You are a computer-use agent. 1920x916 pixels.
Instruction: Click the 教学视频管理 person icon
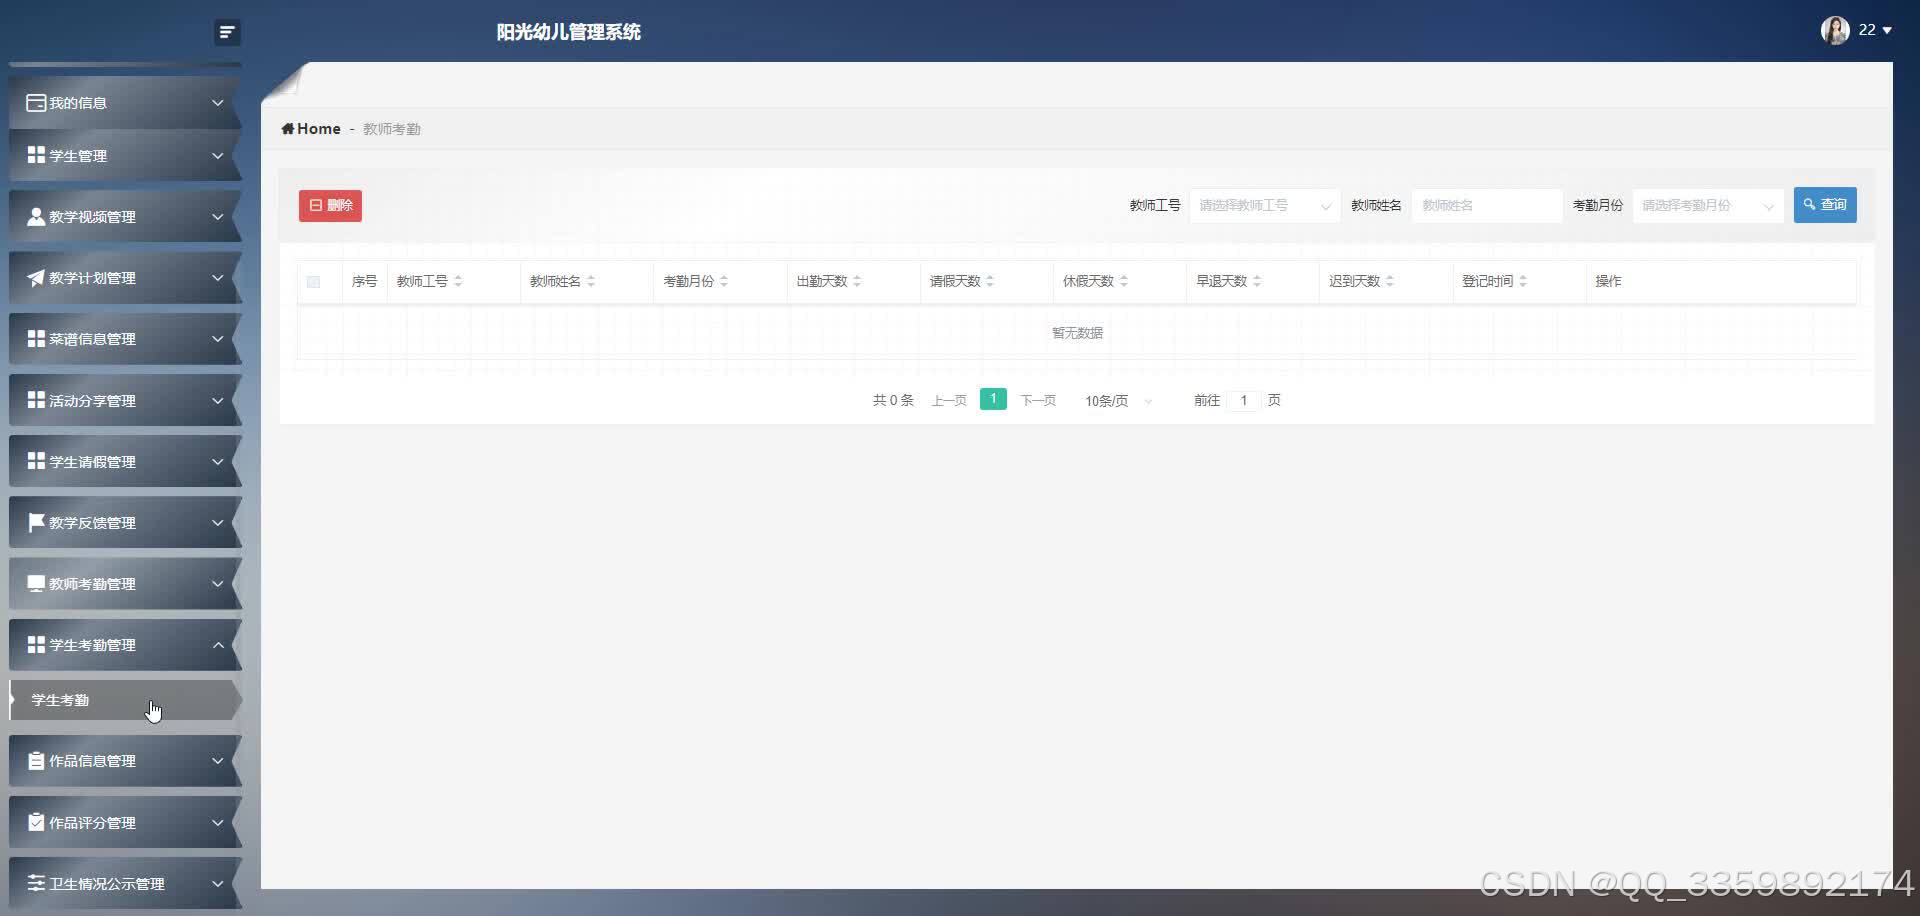pos(34,216)
